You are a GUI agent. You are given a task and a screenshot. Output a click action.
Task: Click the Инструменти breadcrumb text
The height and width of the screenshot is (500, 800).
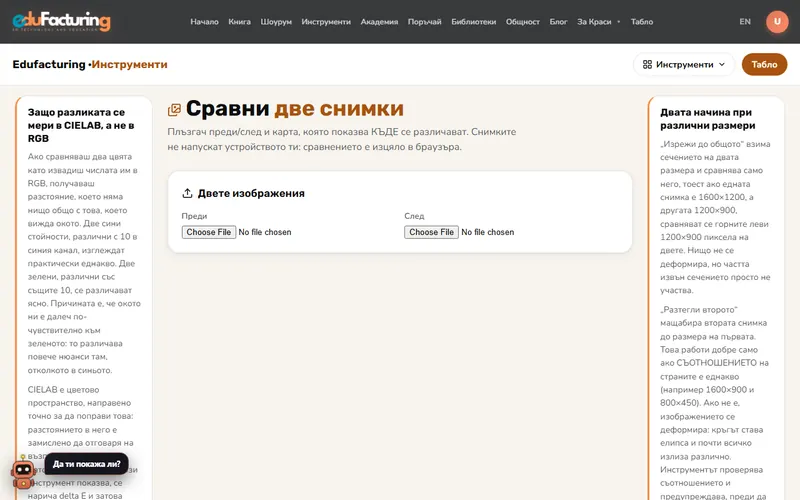tap(129, 64)
